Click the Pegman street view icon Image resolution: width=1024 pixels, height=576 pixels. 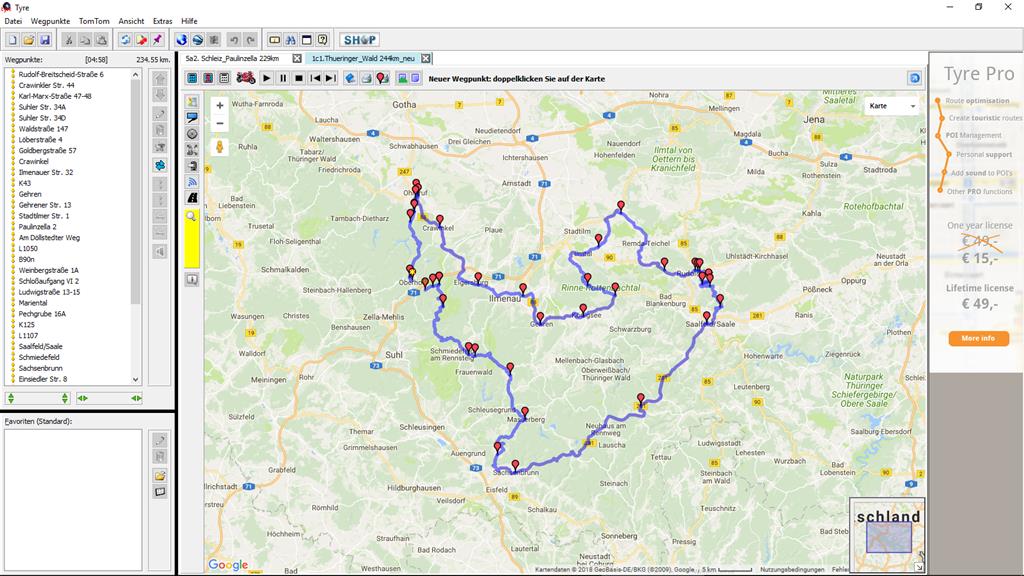click(219, 147)
